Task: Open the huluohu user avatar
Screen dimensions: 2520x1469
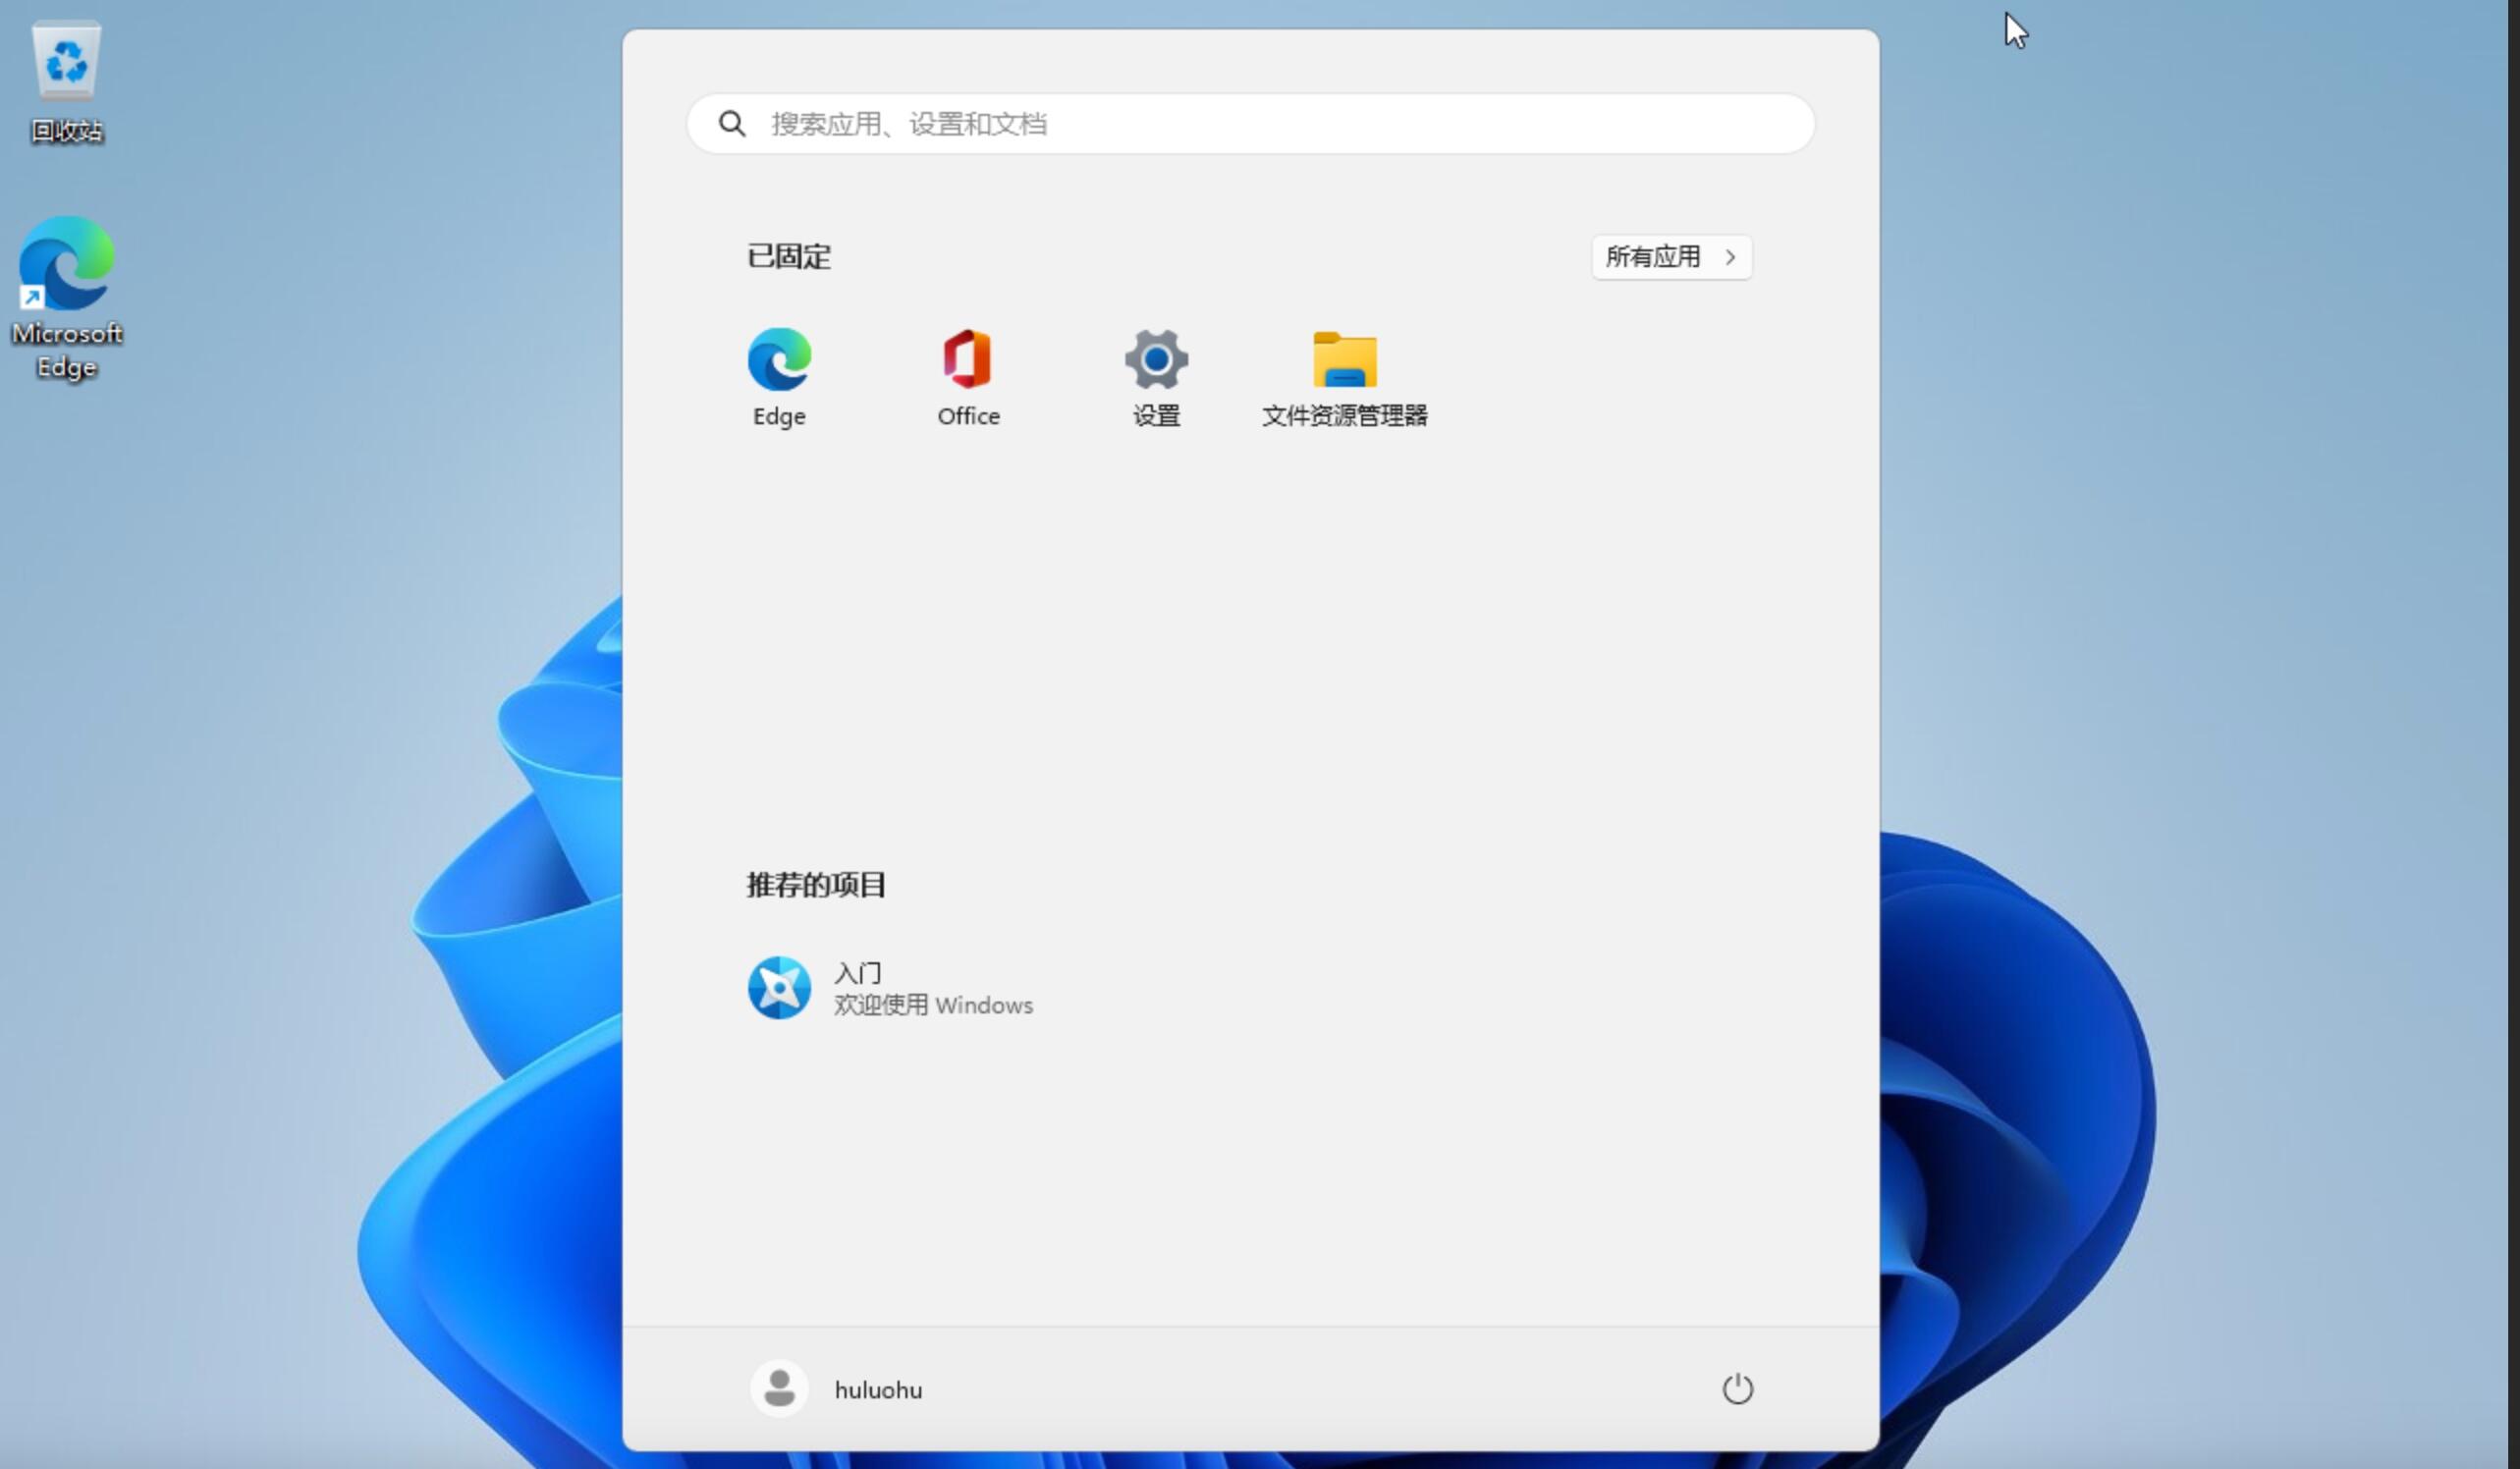Action: tap(779, 1389)
